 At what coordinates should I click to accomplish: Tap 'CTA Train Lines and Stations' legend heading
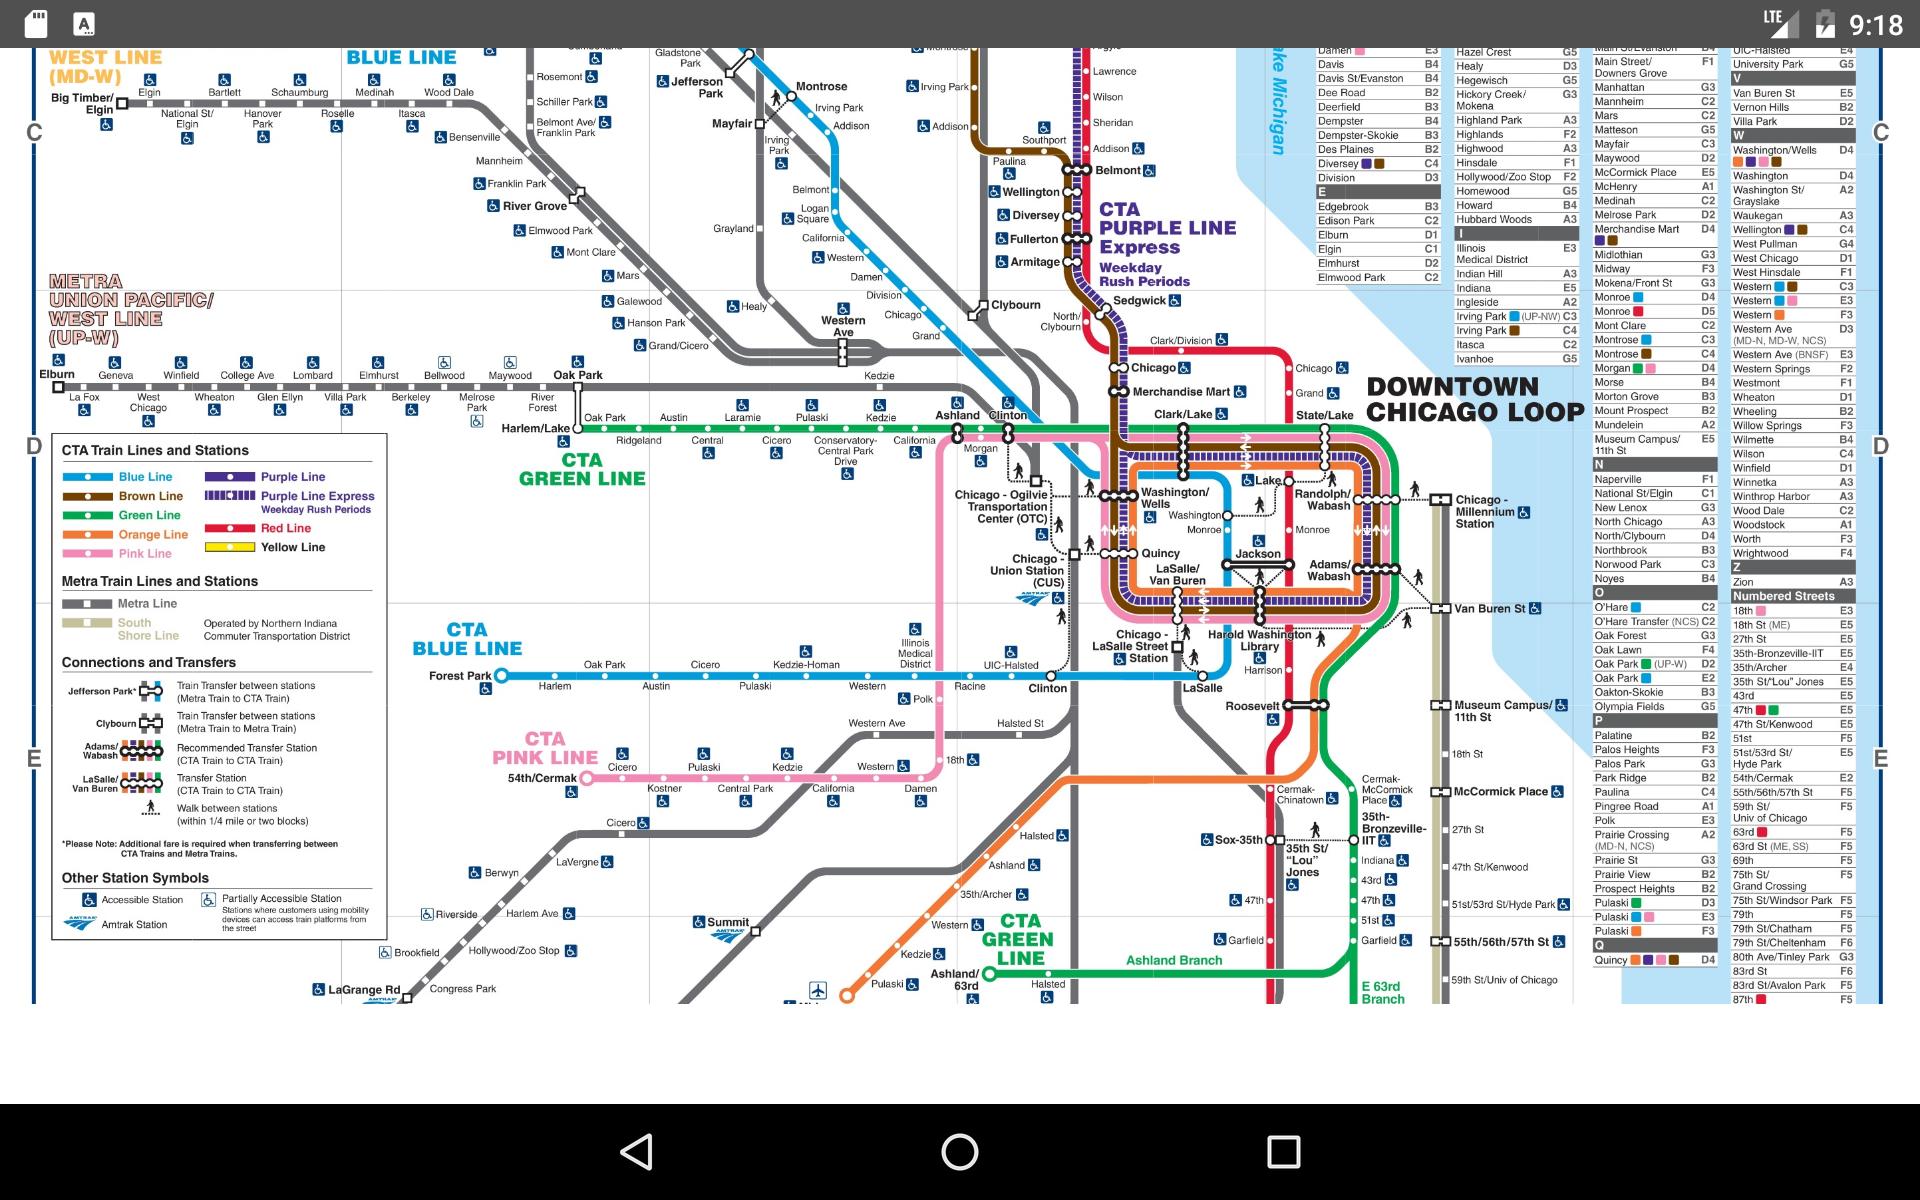[155, 451]
